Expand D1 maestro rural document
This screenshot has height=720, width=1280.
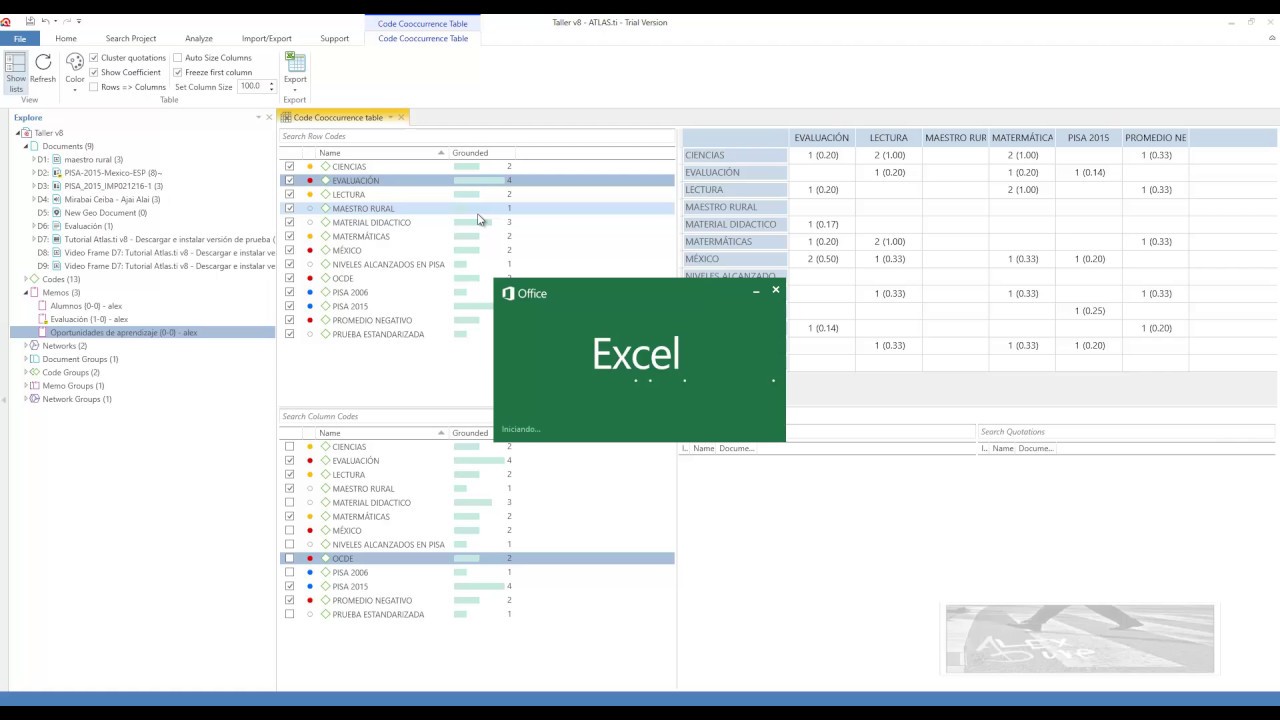[x=34, y=159]
